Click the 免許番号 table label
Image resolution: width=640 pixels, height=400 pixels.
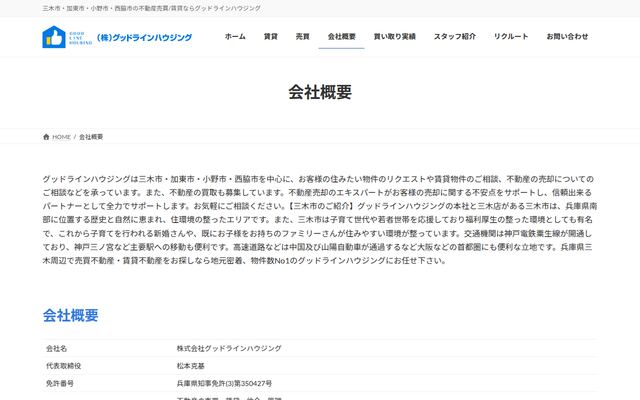60,383
